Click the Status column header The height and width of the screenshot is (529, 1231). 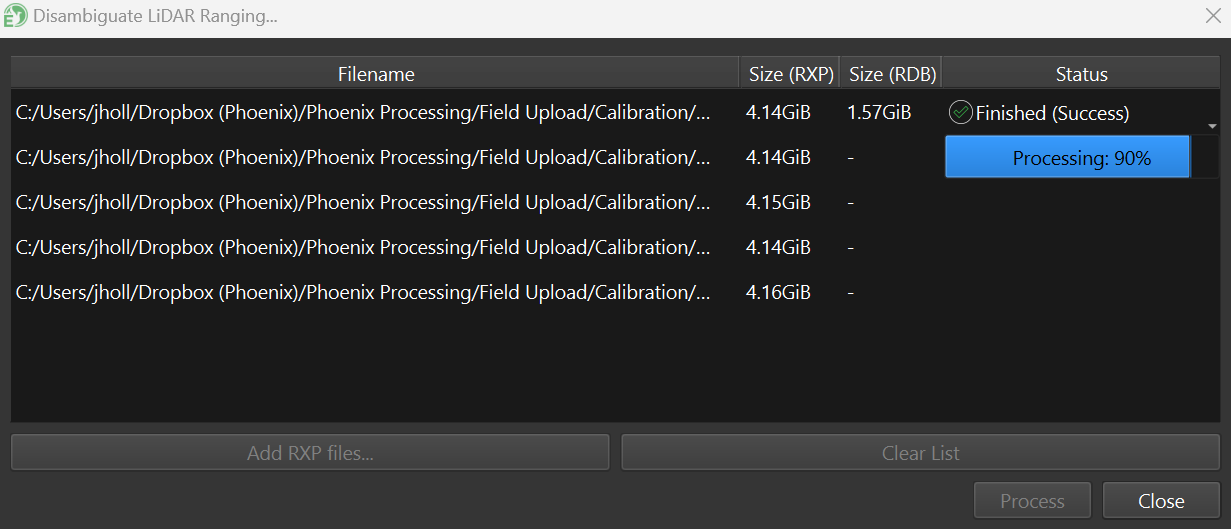[x=1081, y=74]
